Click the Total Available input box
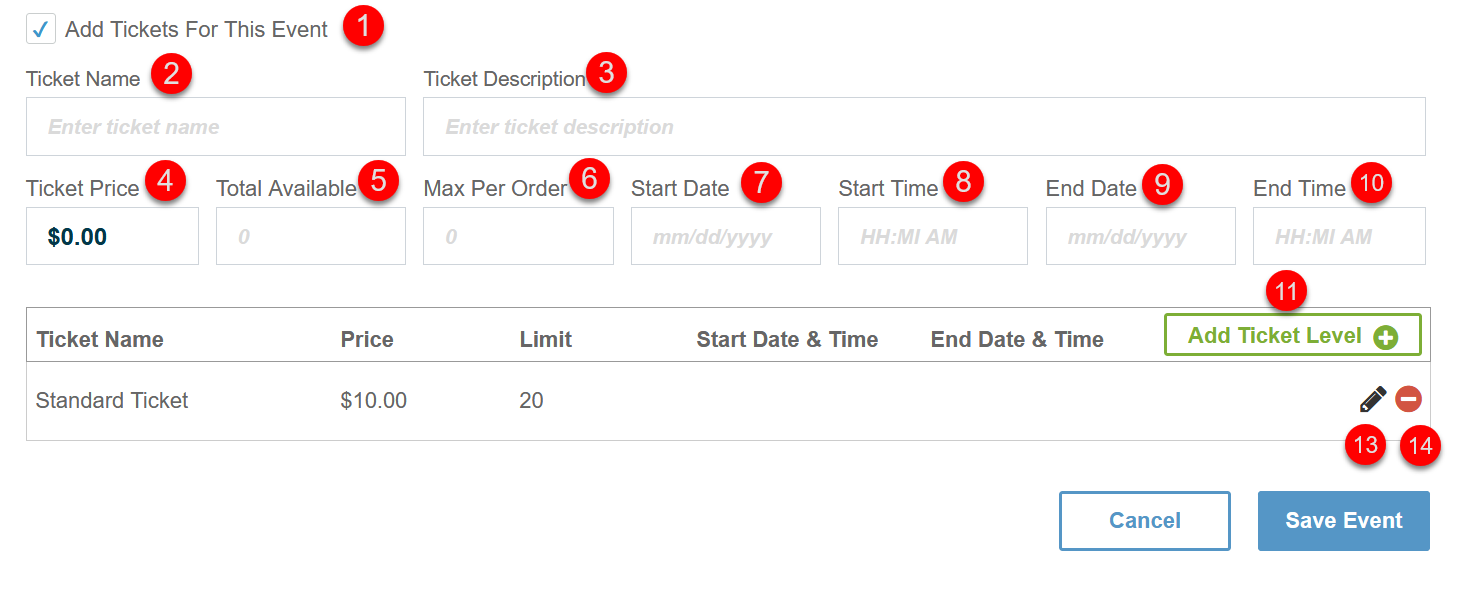The width and height of the screenshot is (1457, 590). 311,236
